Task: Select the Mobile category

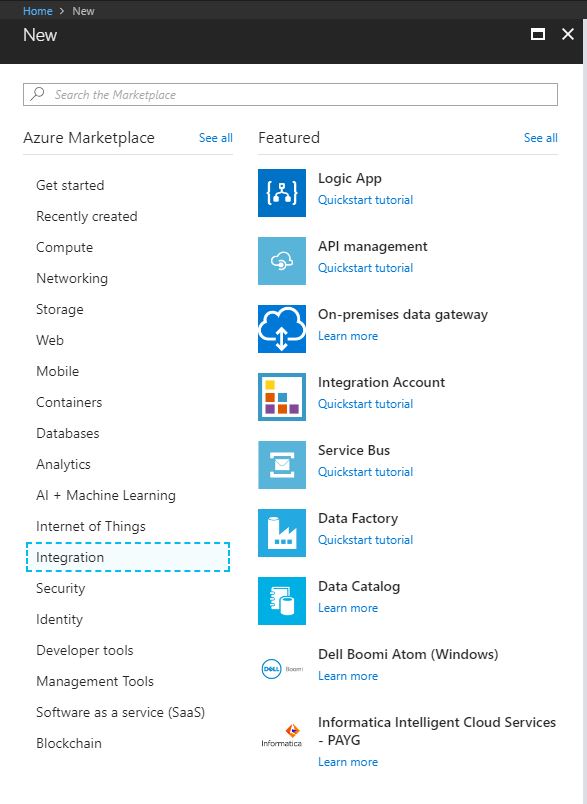Action: (x=57, y=371)
